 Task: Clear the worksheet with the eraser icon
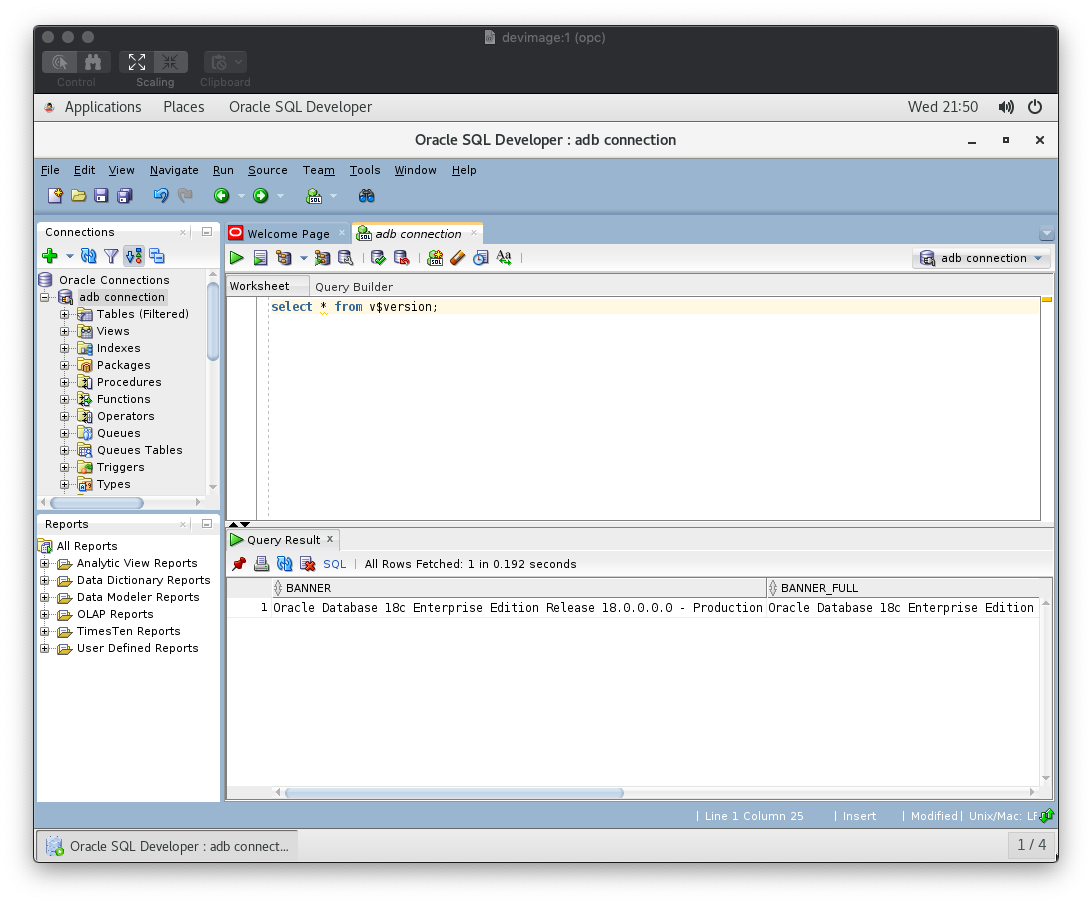458,258
